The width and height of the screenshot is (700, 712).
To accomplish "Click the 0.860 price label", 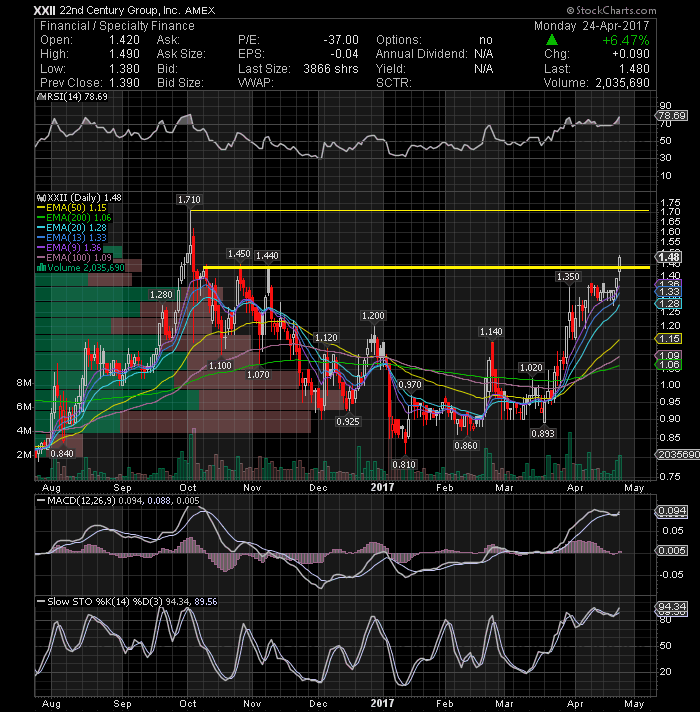I will [466, 445].
